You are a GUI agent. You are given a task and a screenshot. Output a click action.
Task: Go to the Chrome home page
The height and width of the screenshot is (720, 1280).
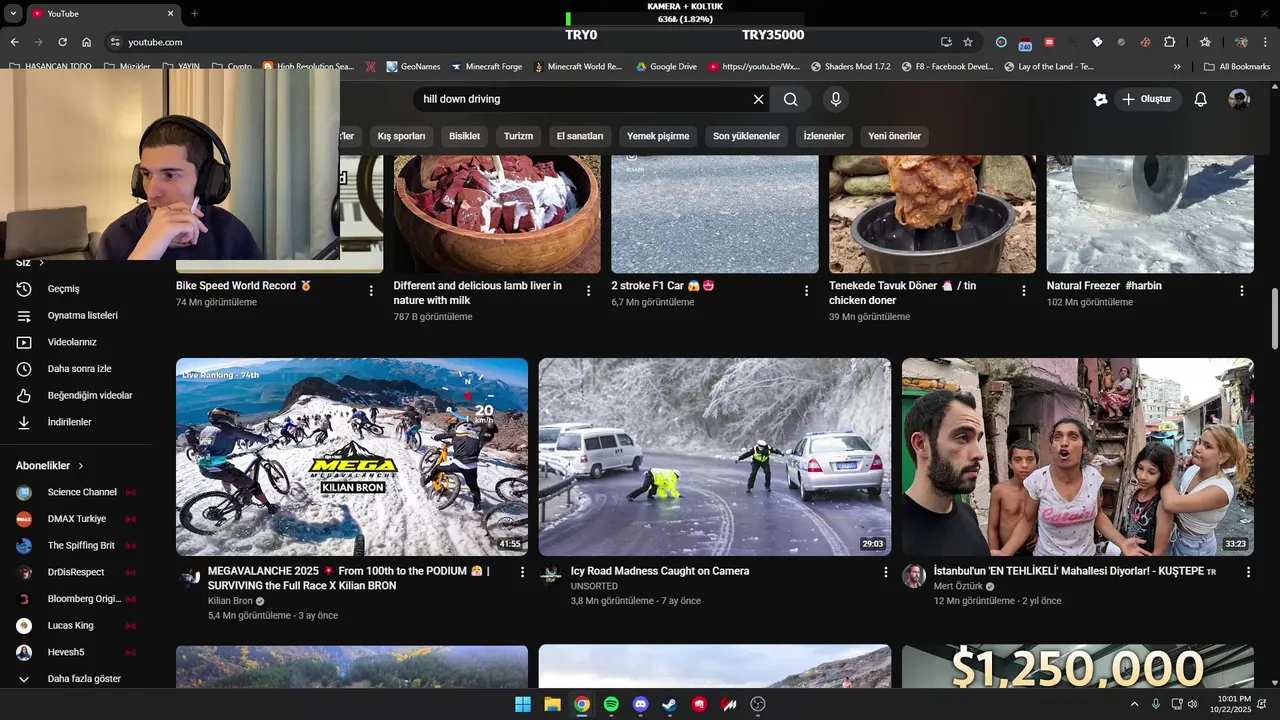click(87, 42)
